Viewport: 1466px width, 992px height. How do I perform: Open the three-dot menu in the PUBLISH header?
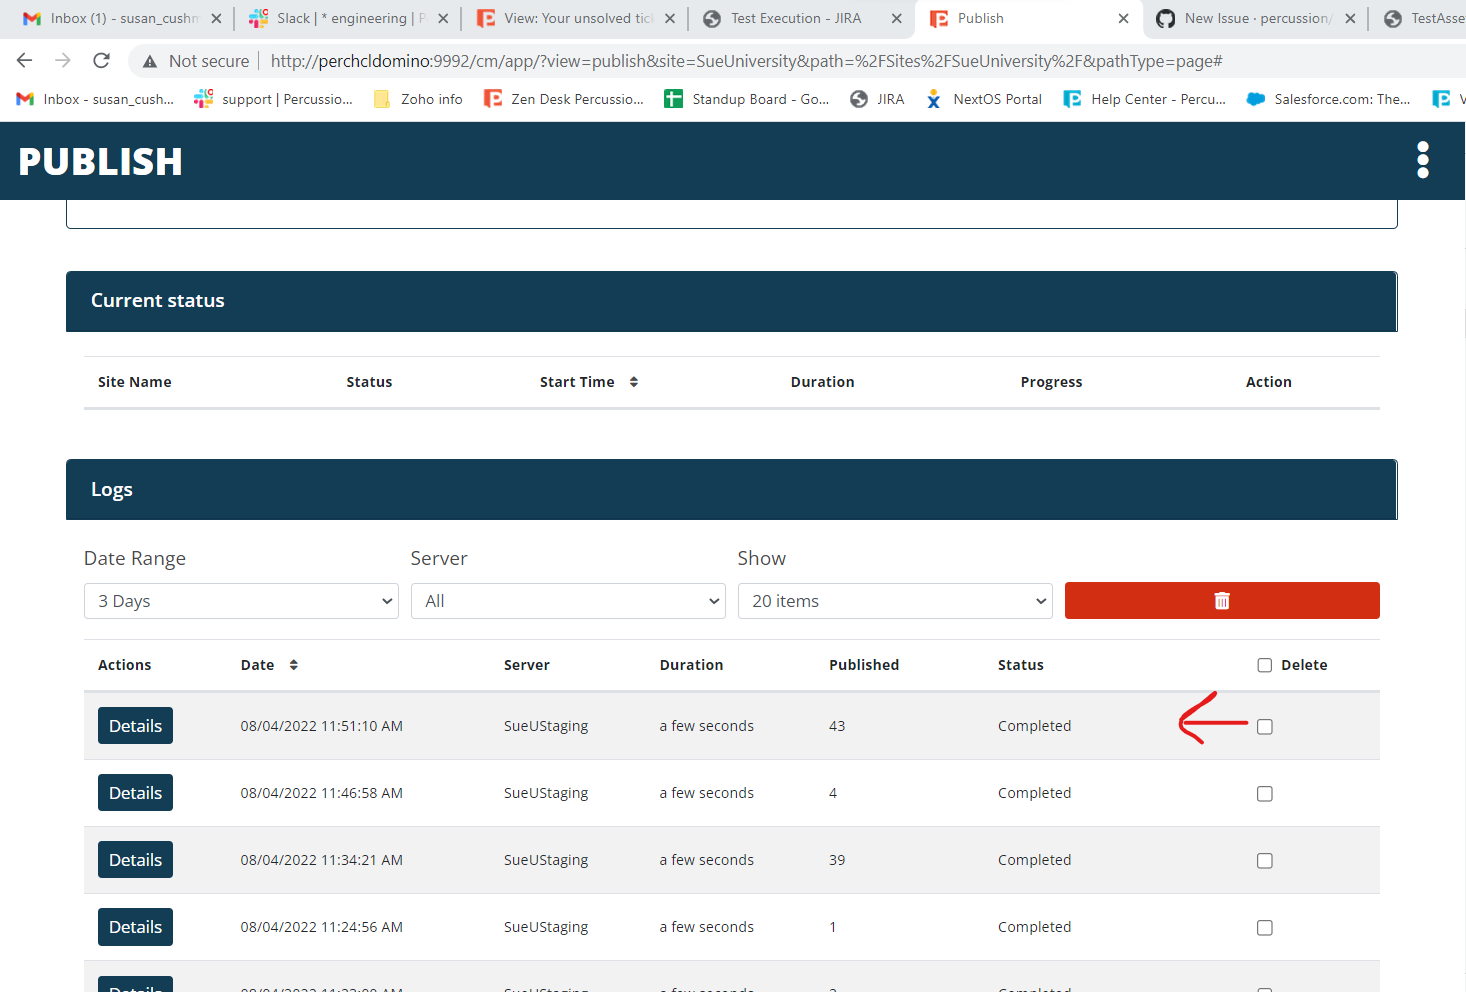(1422, 160)
